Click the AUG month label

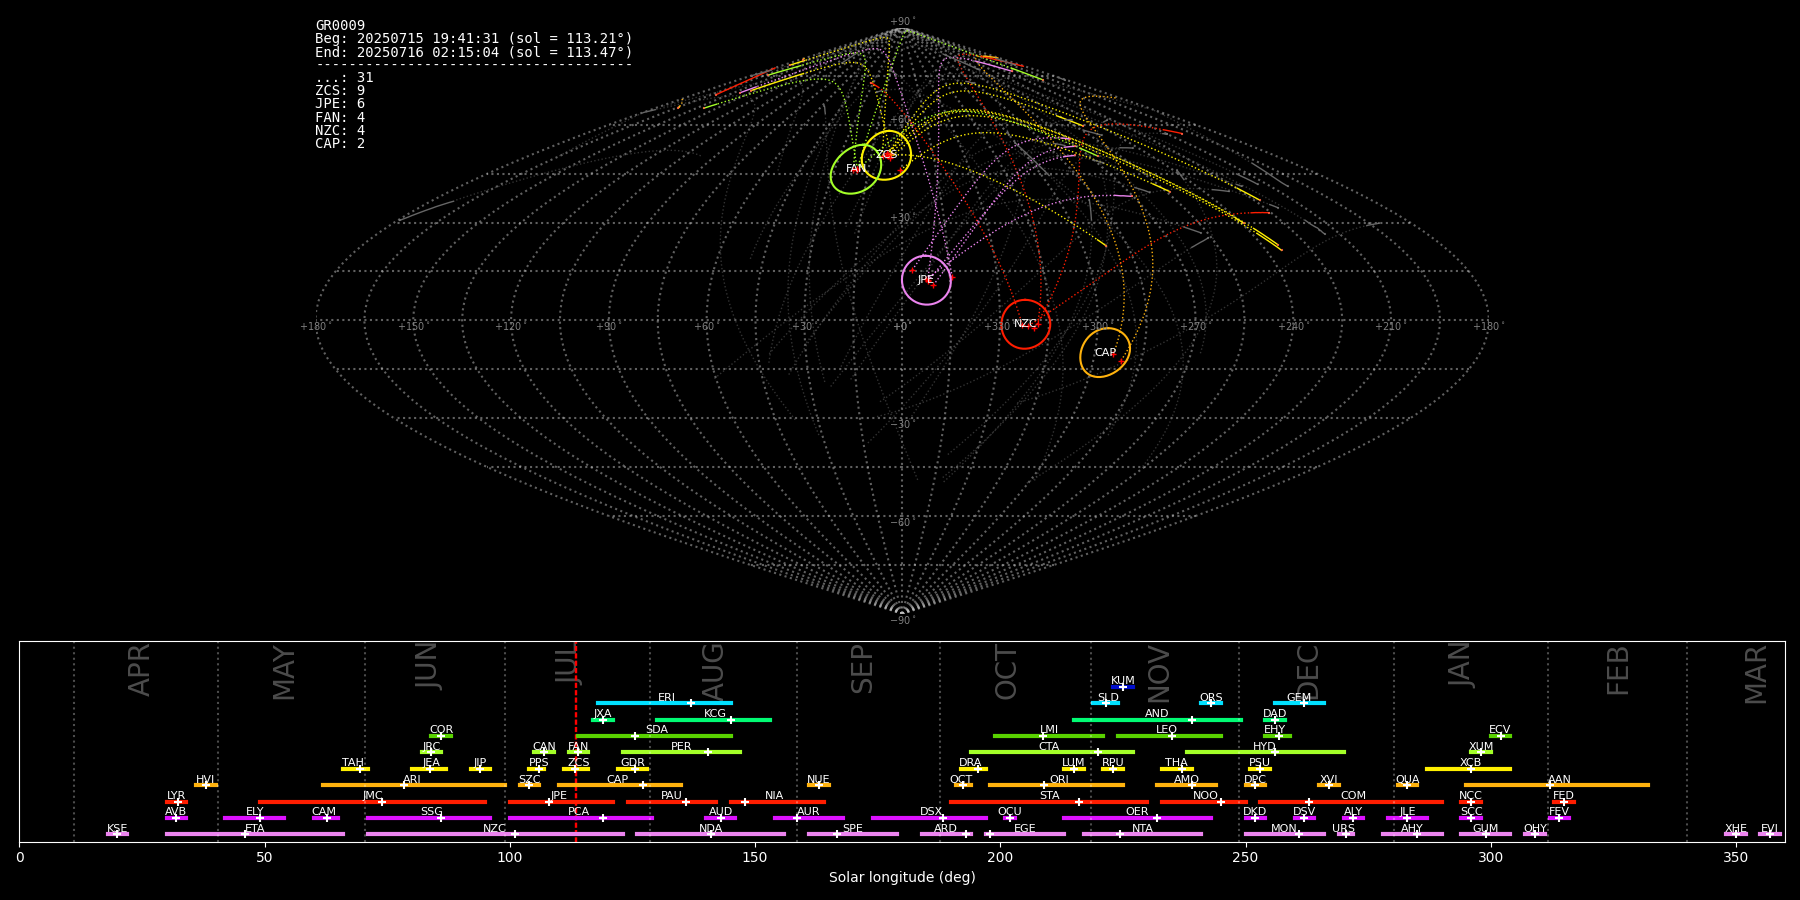(x=713, y=672)
